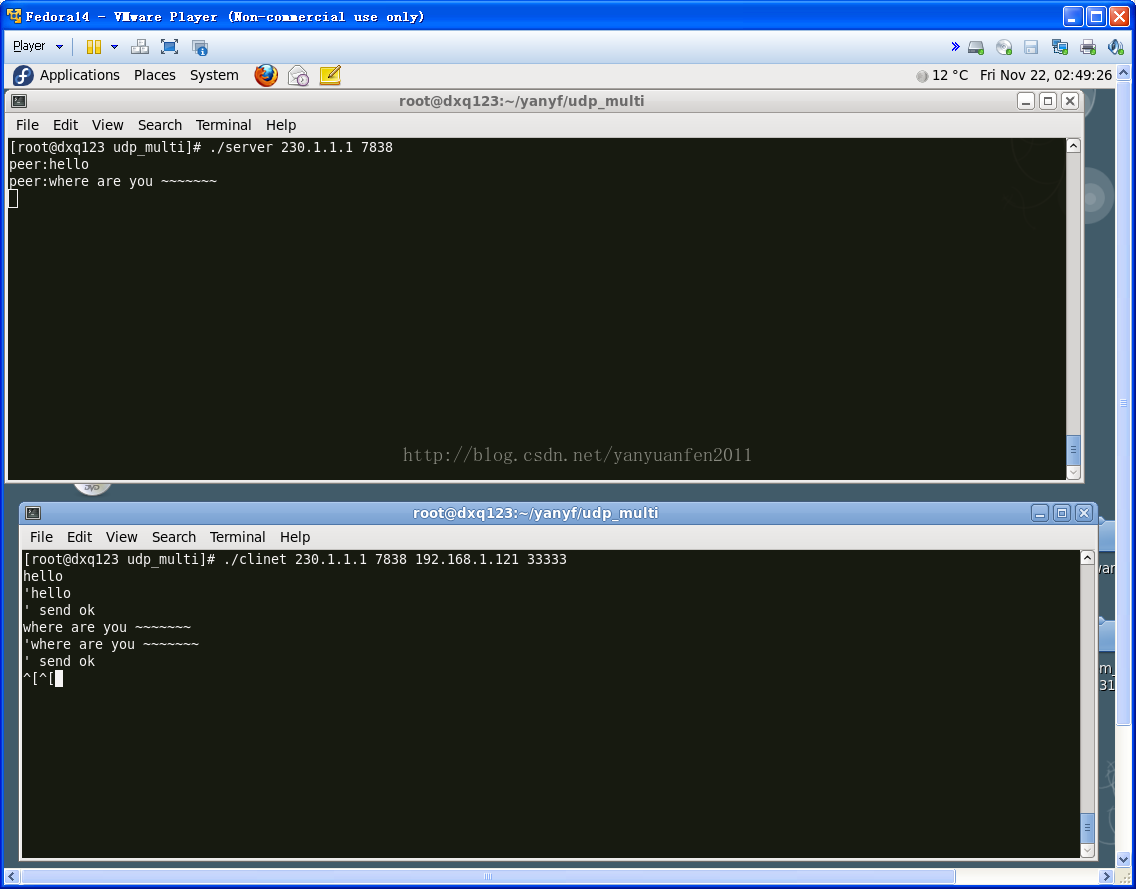
Task: Open View menu in client terminal
Action: click(121, 537)
